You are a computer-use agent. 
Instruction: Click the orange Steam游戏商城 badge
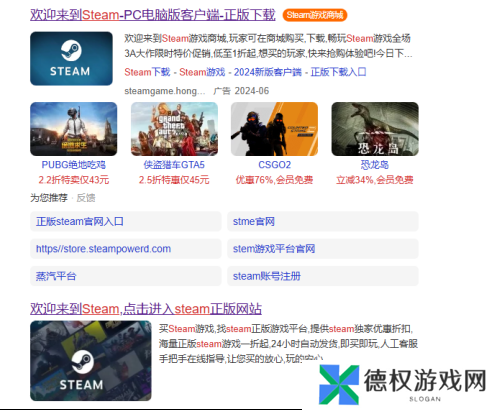pyautogui.click(x=315, y=15)
